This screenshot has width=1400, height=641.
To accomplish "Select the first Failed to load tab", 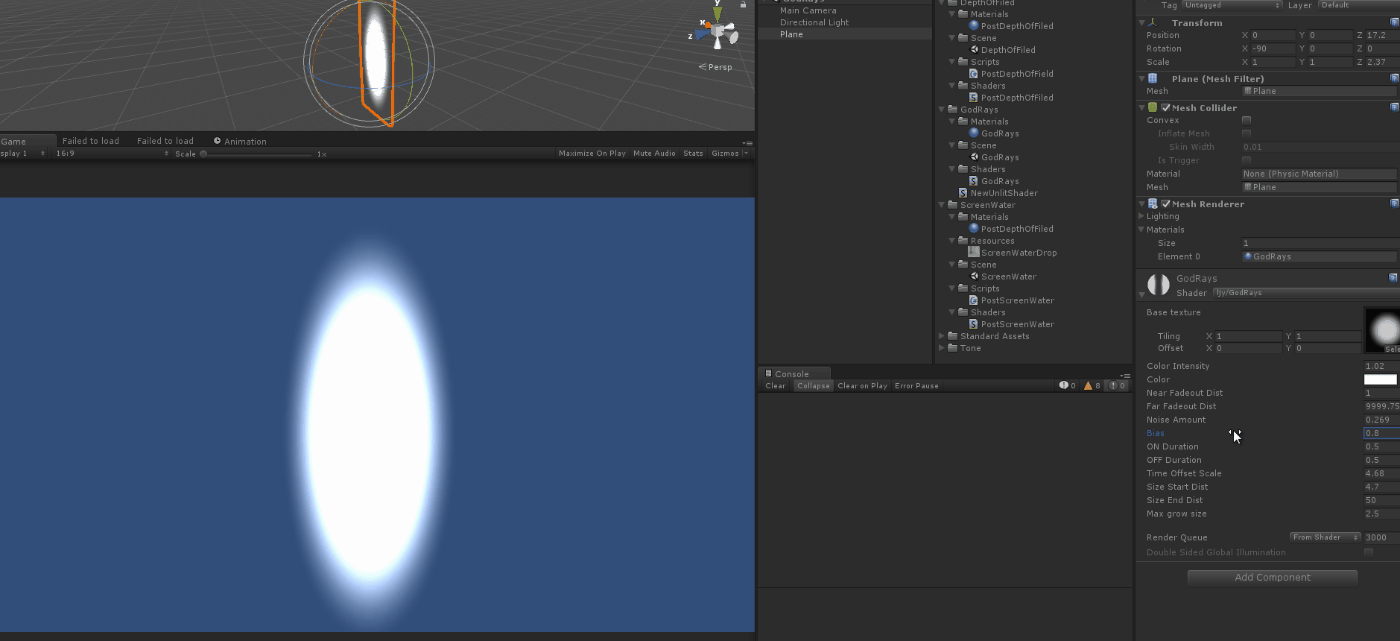I will coord(91,141).
